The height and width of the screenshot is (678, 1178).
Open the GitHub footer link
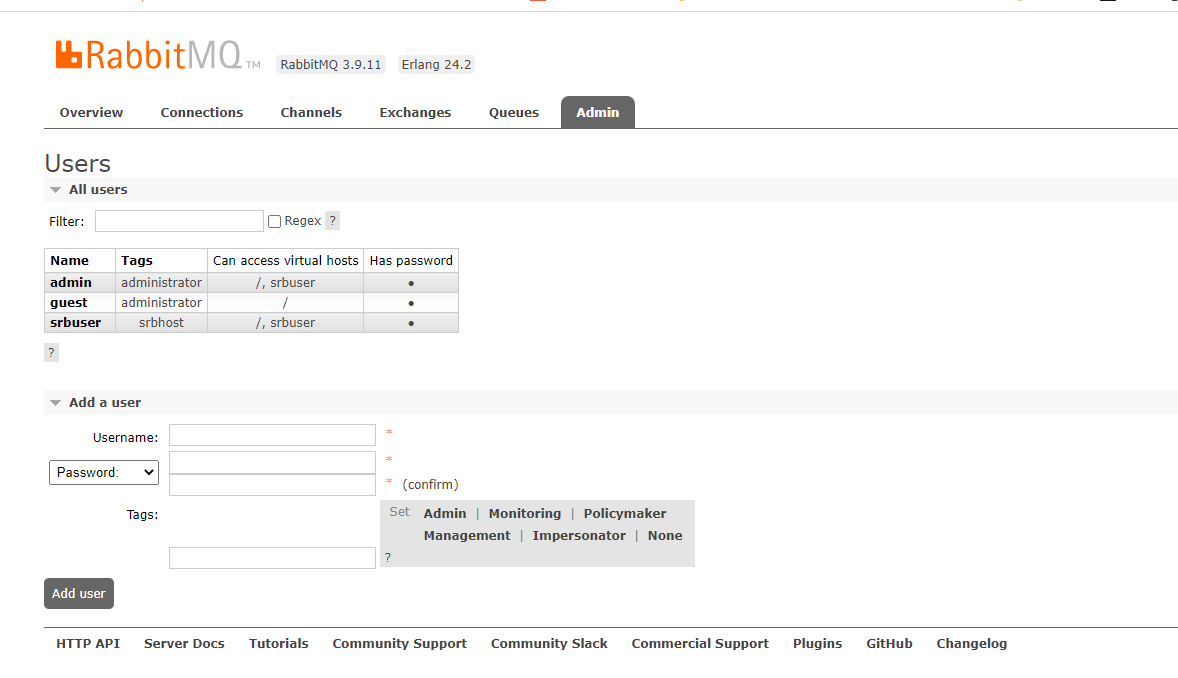coord(889,643)
